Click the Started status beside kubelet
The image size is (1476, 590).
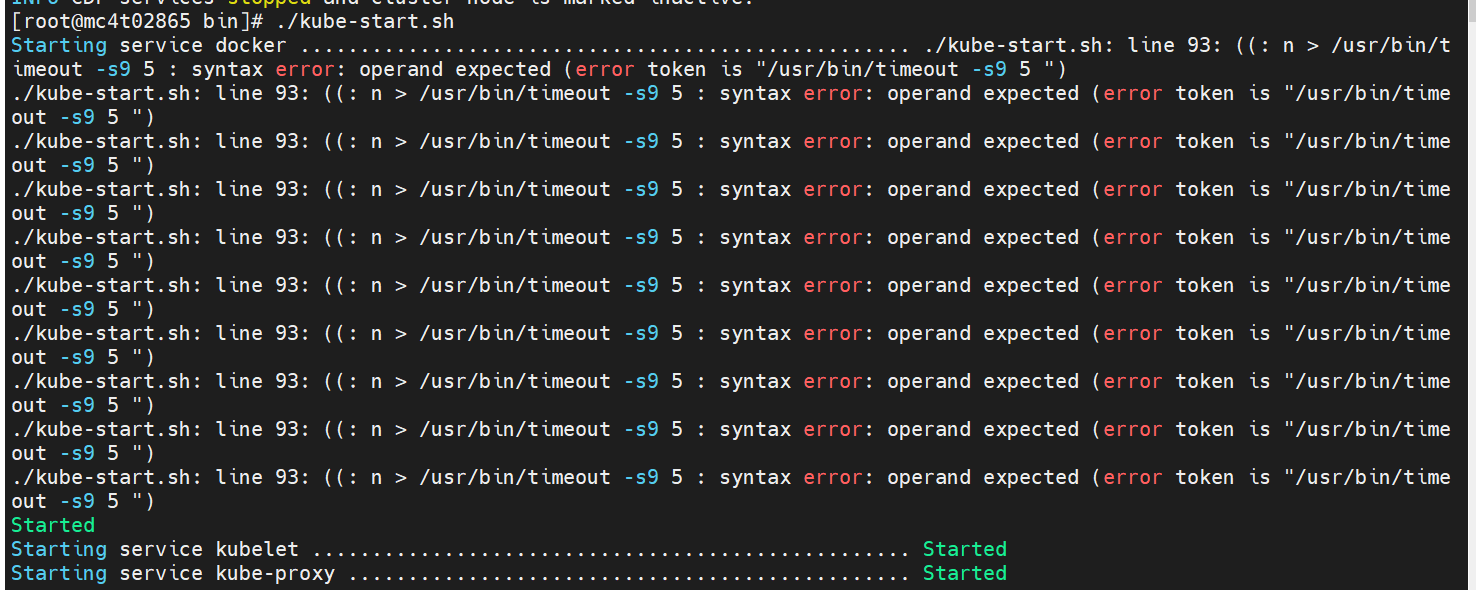[964, 549]
